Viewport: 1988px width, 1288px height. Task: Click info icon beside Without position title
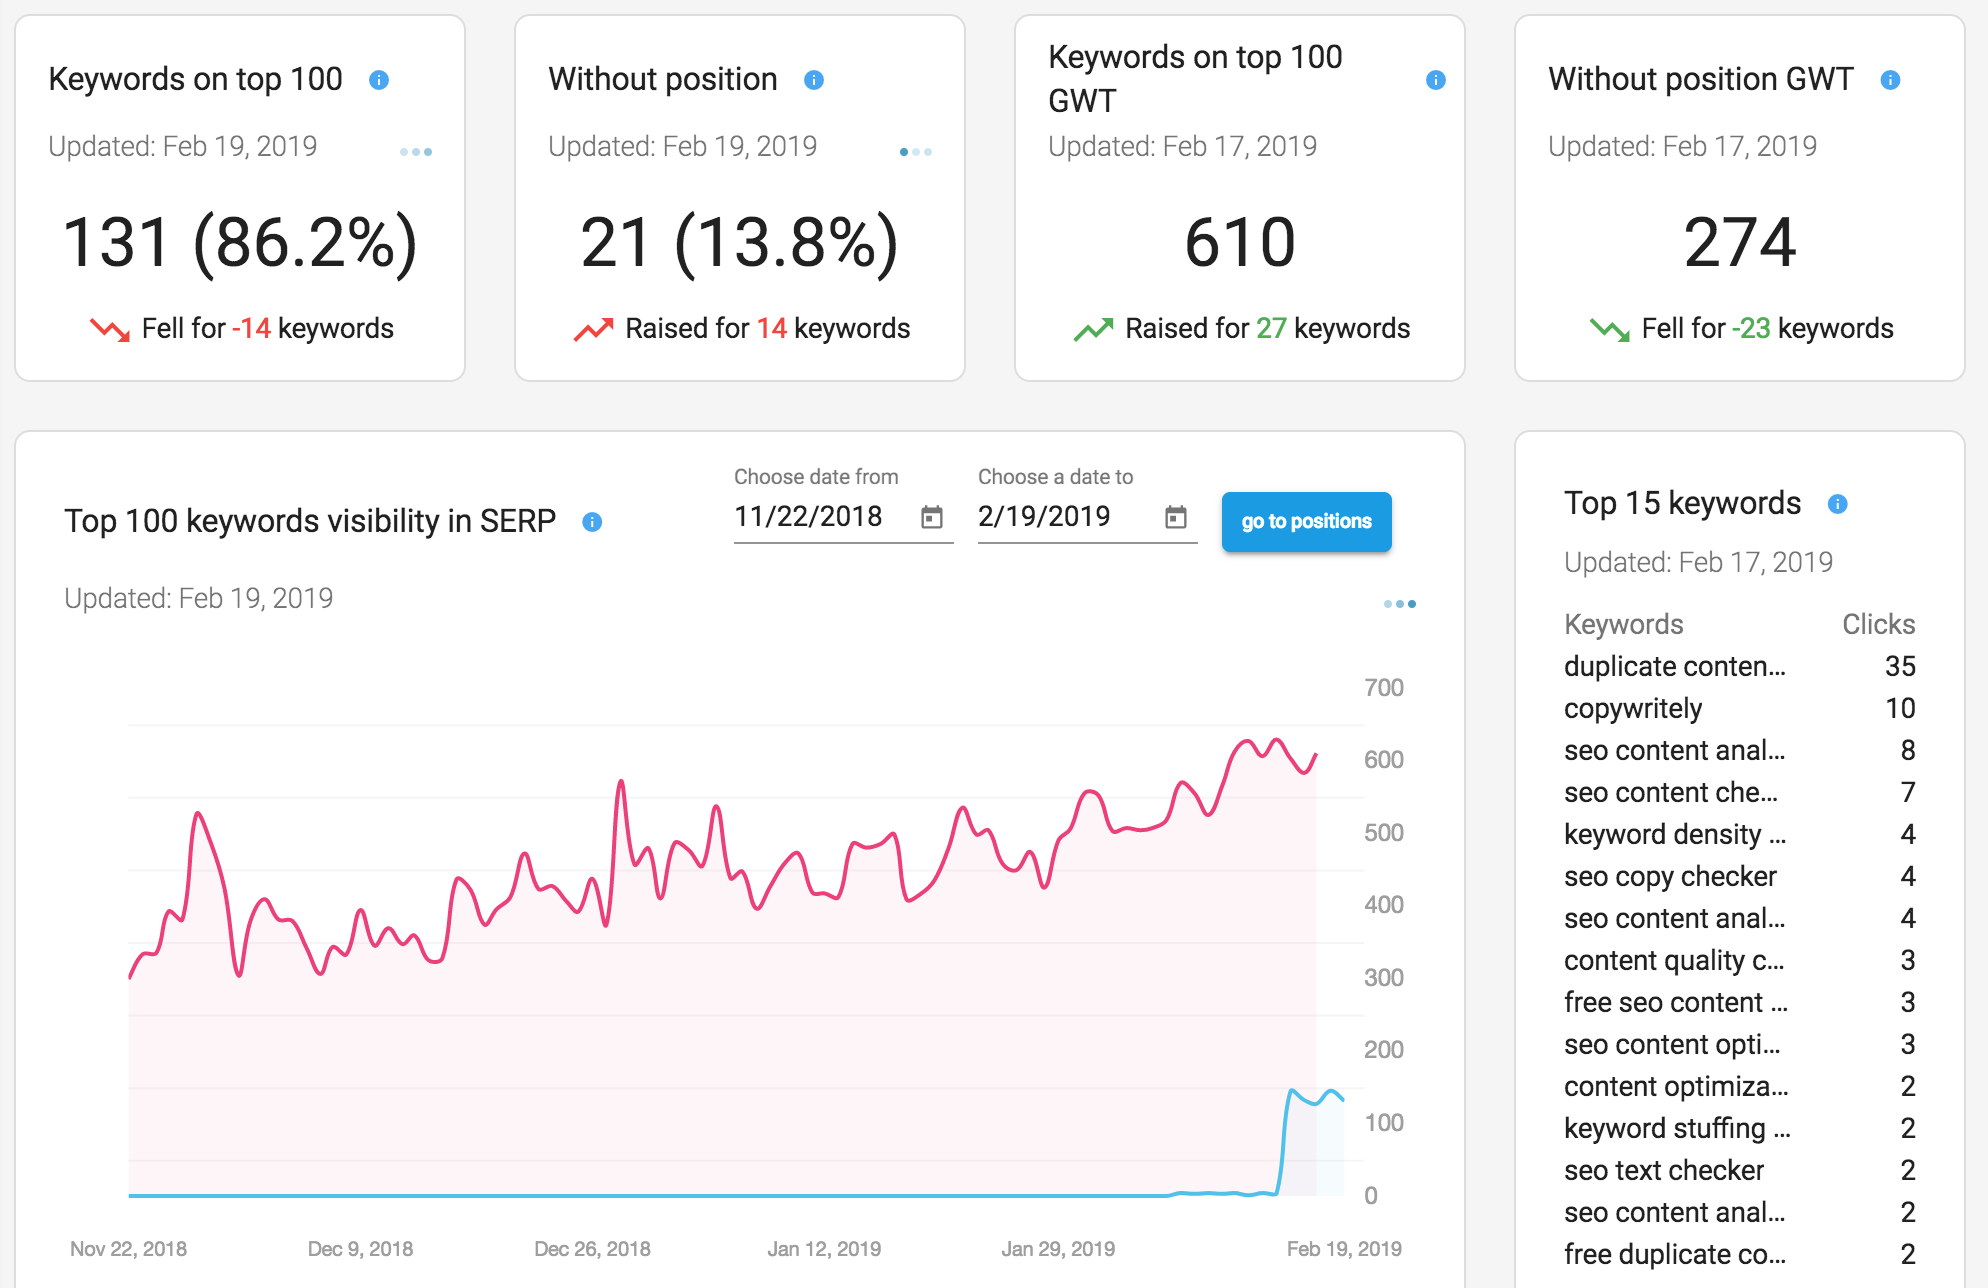pyautogui.click(x=814, y=80)
